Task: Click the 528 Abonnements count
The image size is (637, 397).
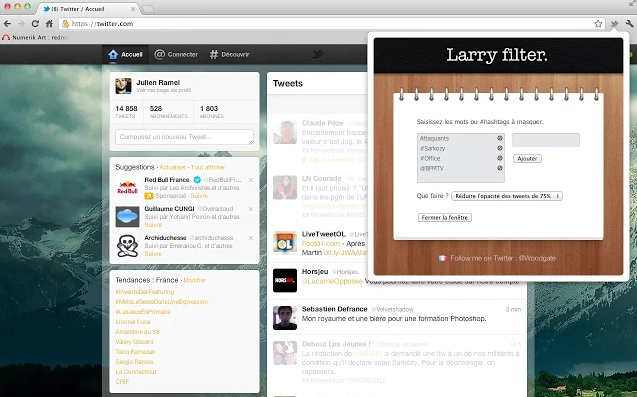Action: (169, 112)
